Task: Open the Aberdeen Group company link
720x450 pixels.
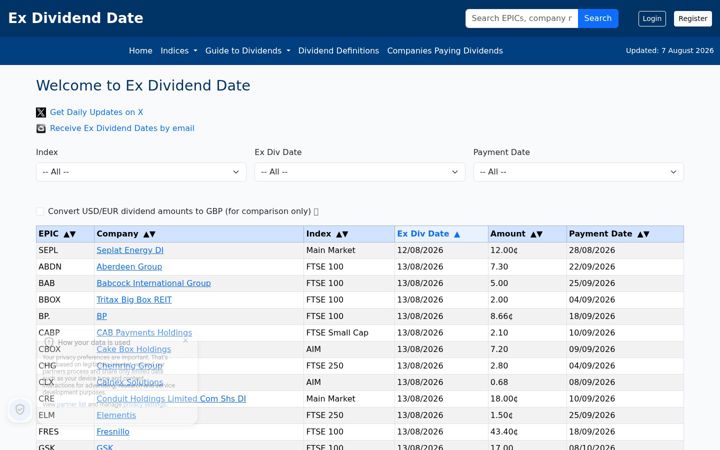Action: 129,267
